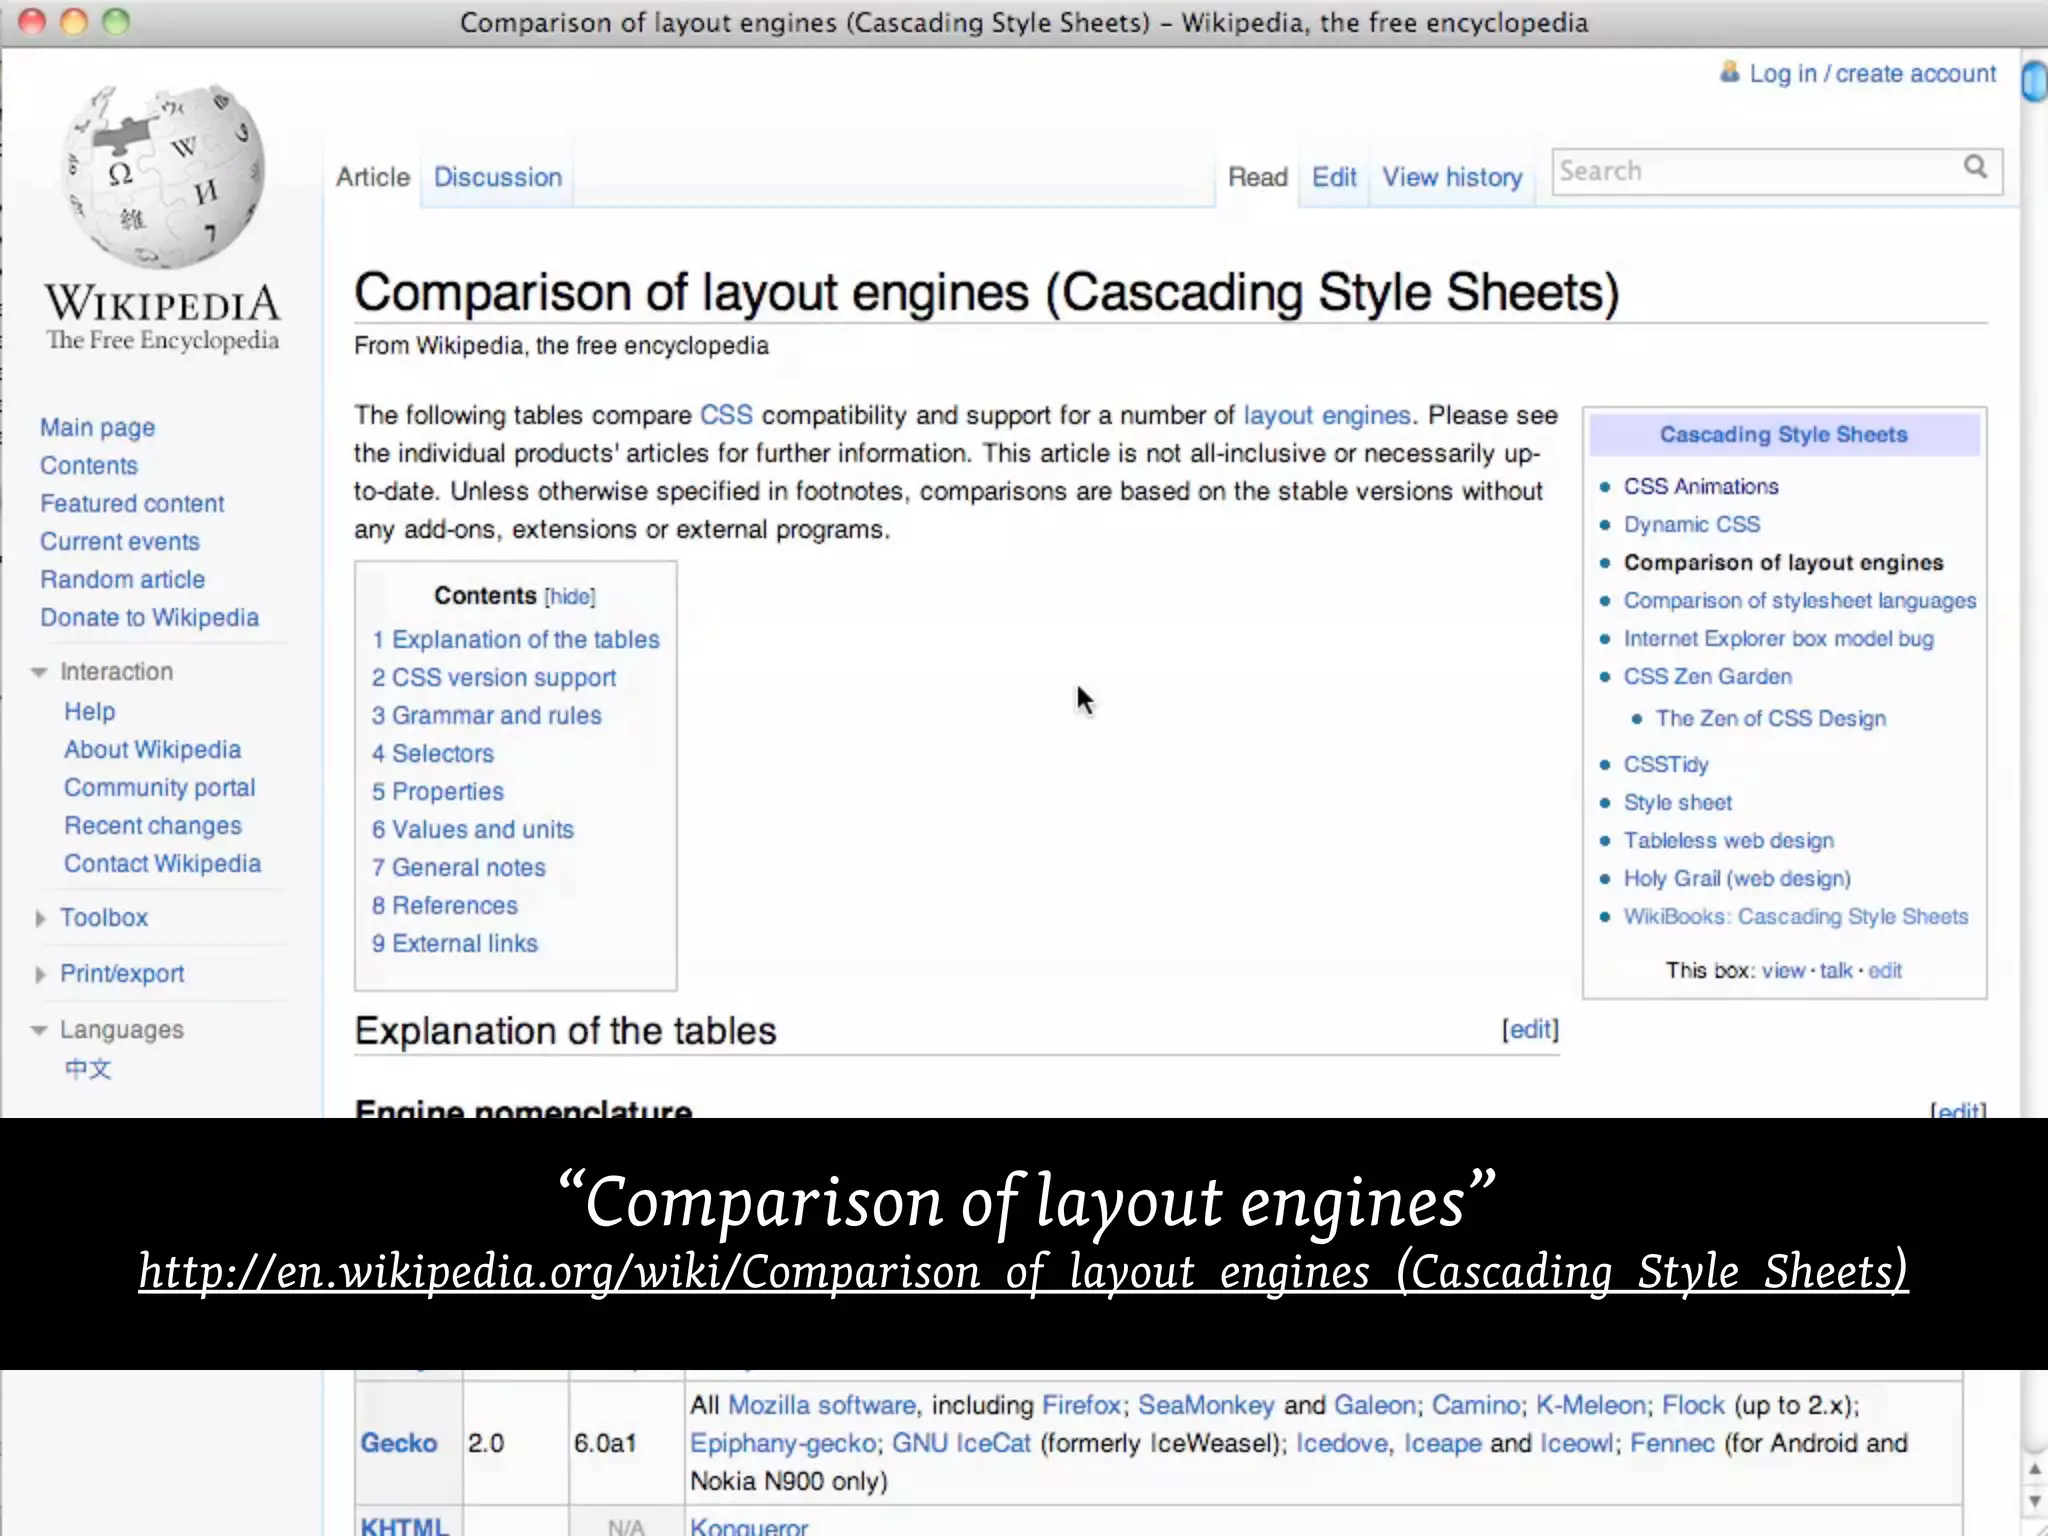Jump to 5 Properties section
This screenshot has height=1536, width=2048.
[438, 791]
